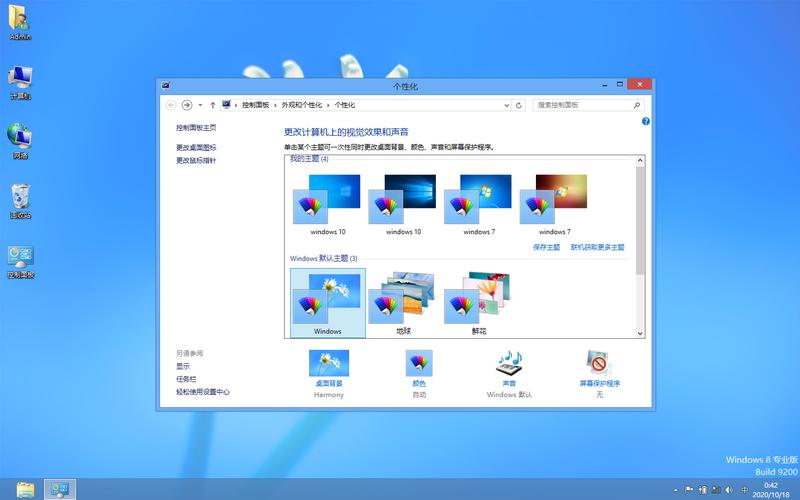Click the back arrow in the navigation bar

(171, 105)
